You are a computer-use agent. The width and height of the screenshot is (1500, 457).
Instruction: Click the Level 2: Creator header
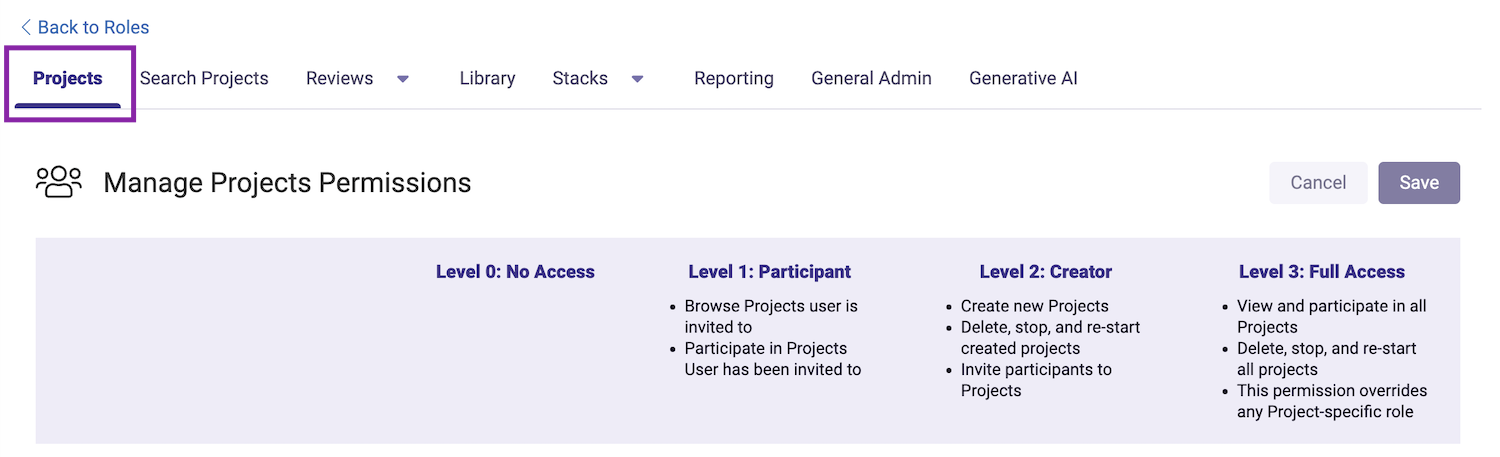pyautogui.click(x=1046, y=272)
